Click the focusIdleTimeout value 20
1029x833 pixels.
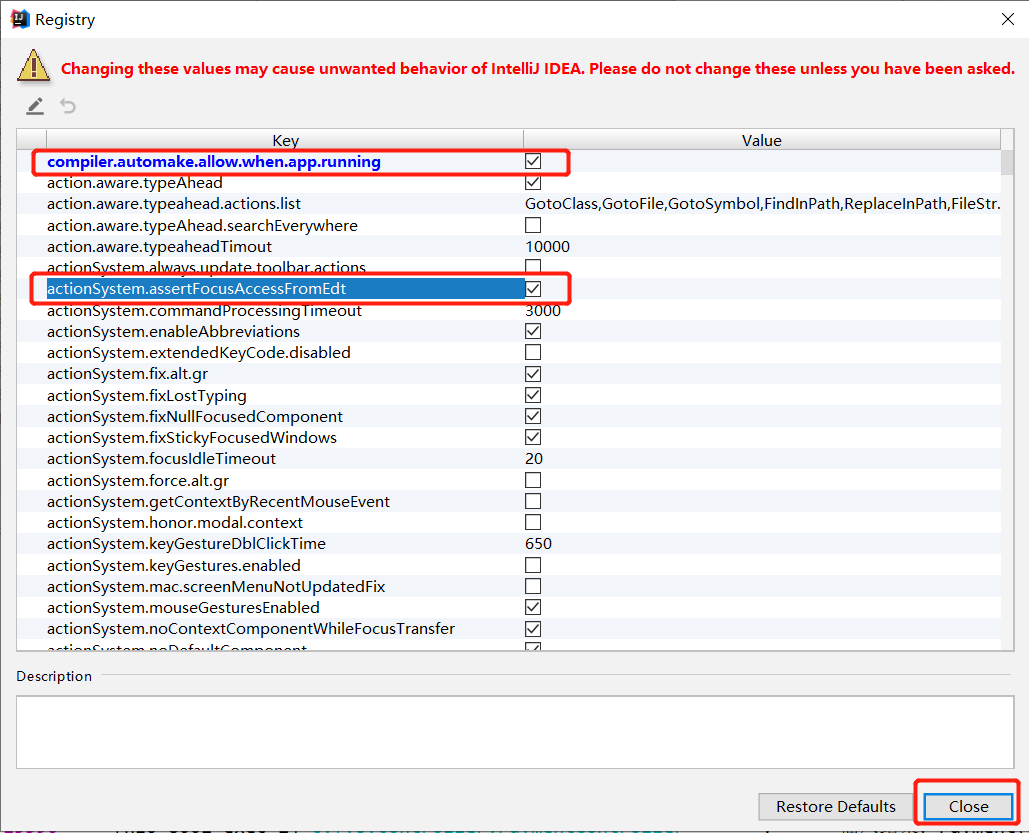pos(534,458)
